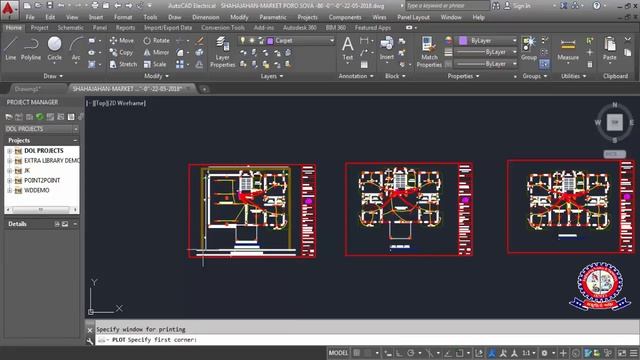Select the Polyline tool
The width and height of the screenshot is (640, 360).
(31, 48)
